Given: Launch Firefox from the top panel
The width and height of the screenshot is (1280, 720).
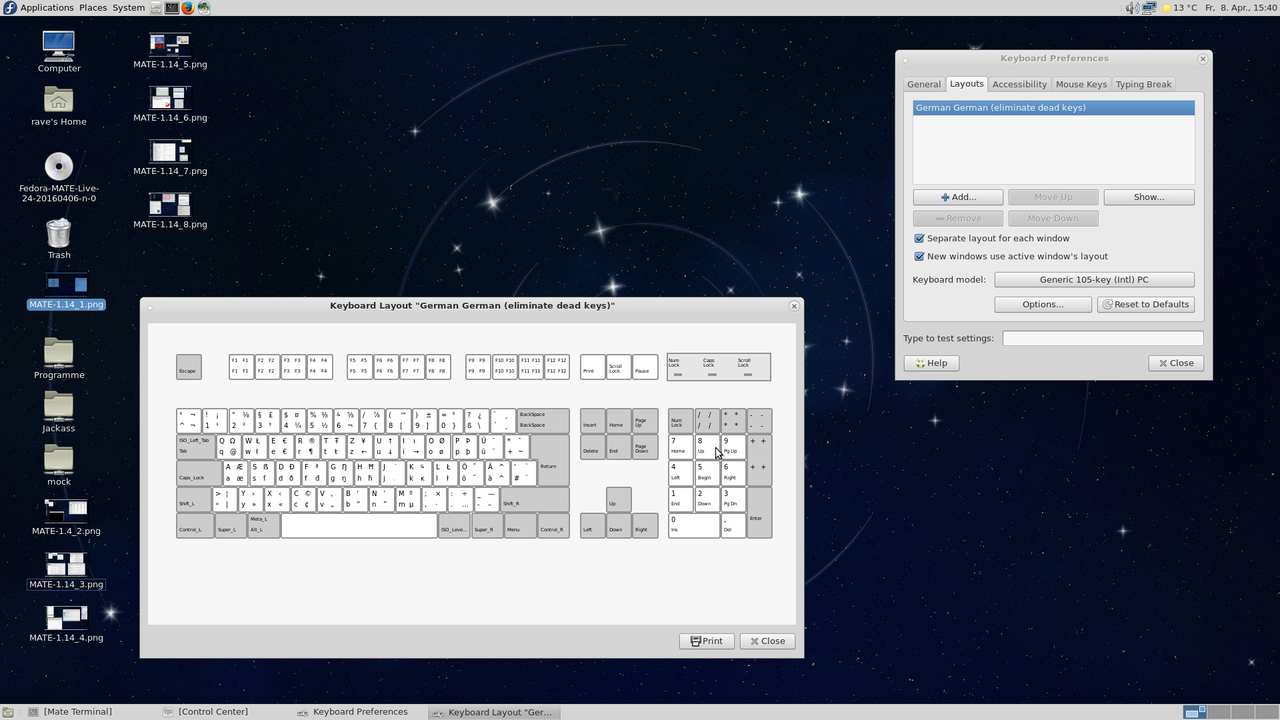Looking at the screenshot, I should click(188, 8).
